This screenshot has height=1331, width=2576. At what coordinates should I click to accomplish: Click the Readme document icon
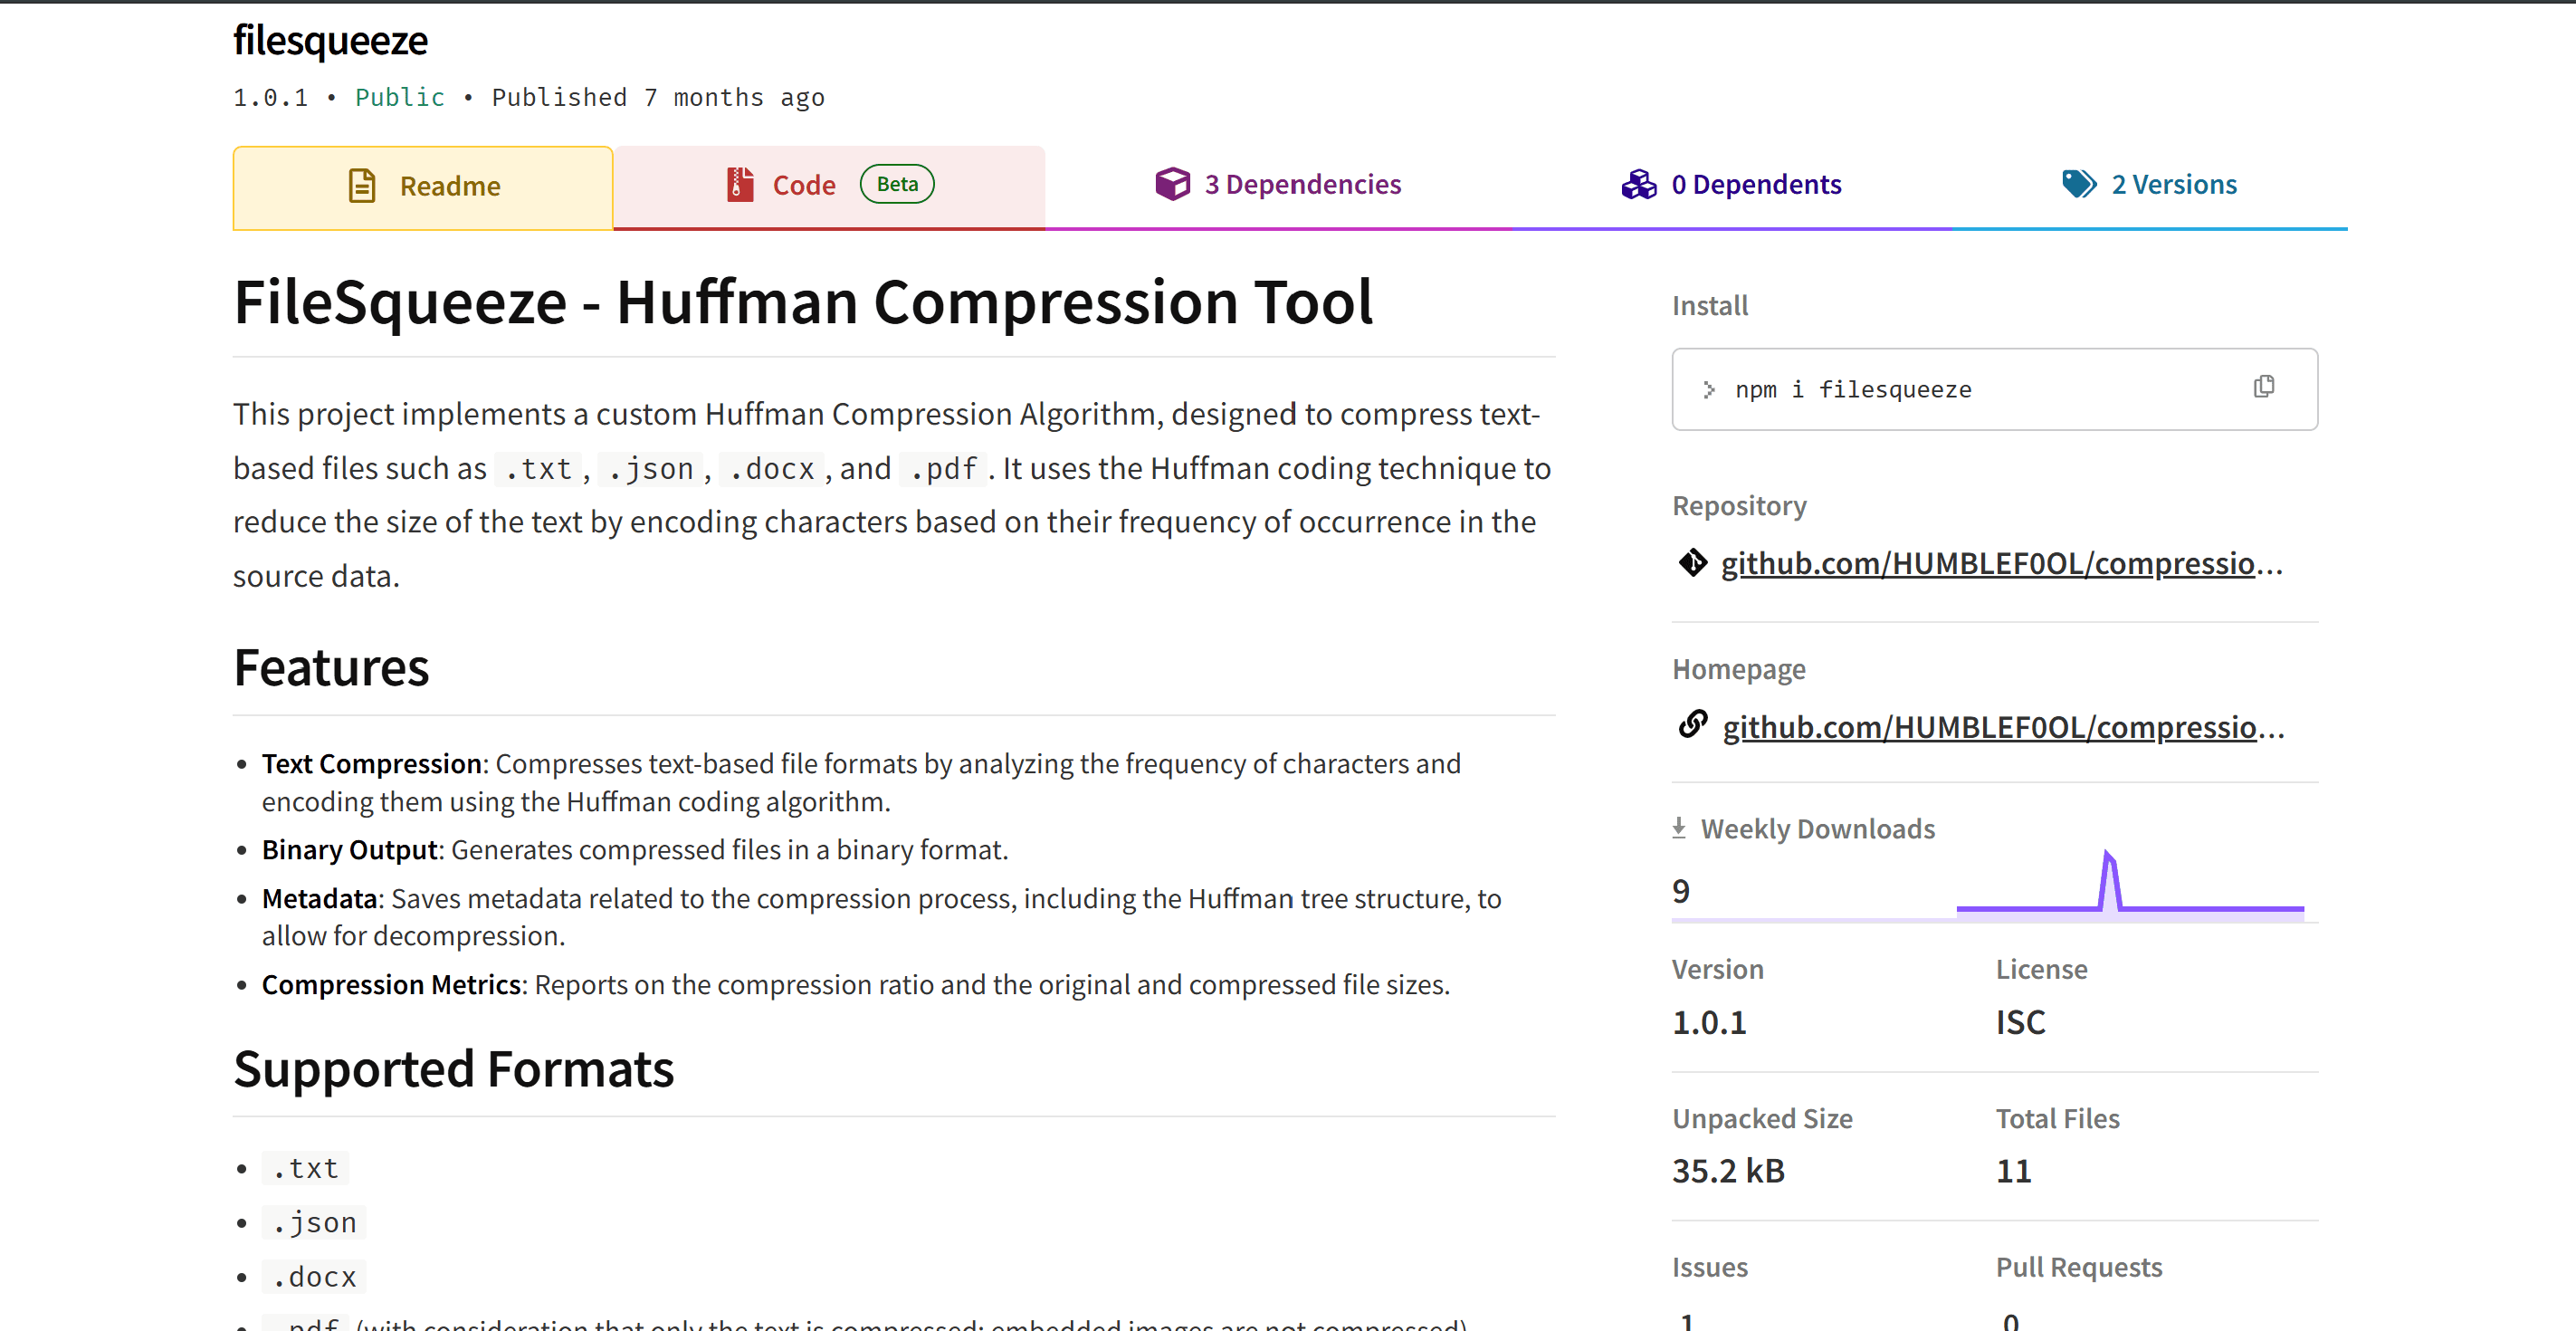362,186
